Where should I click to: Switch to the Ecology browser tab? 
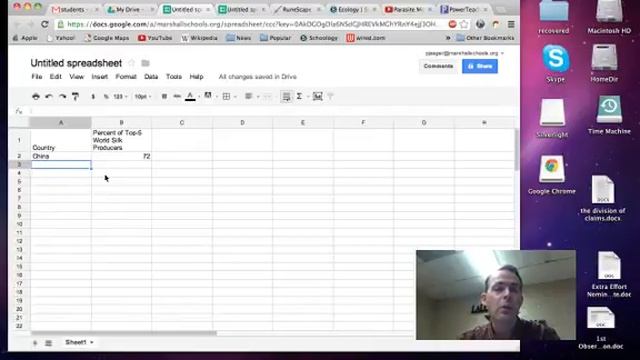click(352, 9)
